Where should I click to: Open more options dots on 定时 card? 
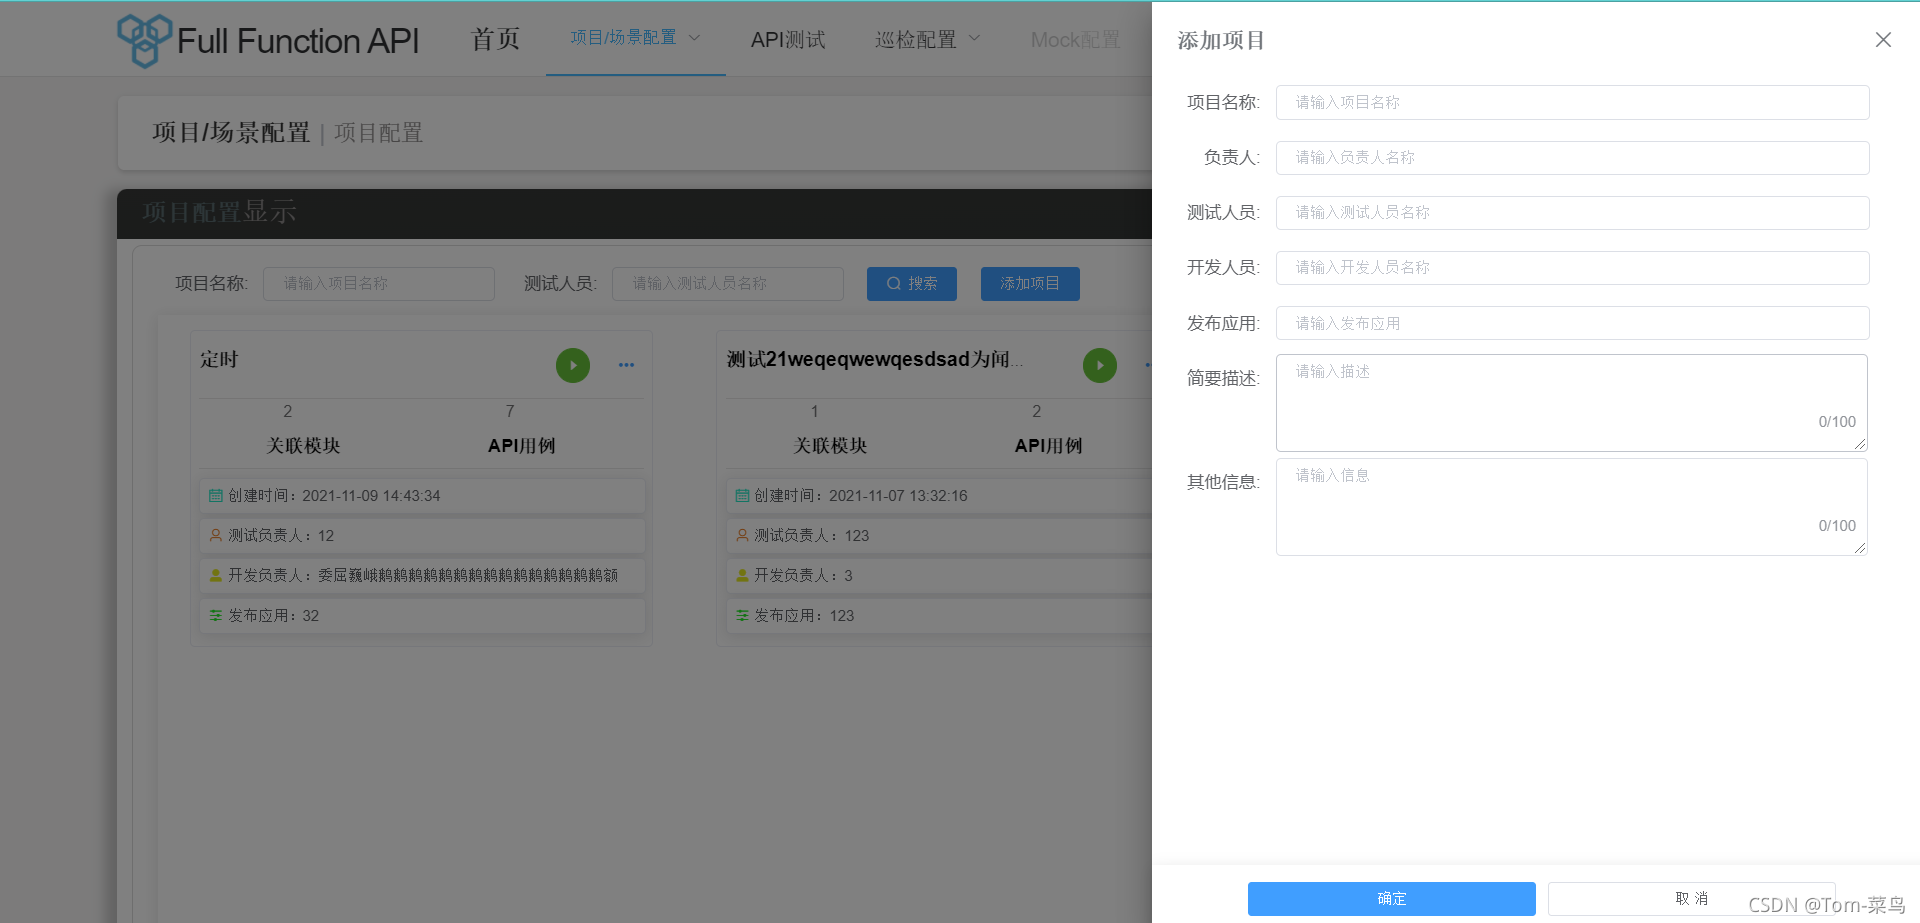626,365
